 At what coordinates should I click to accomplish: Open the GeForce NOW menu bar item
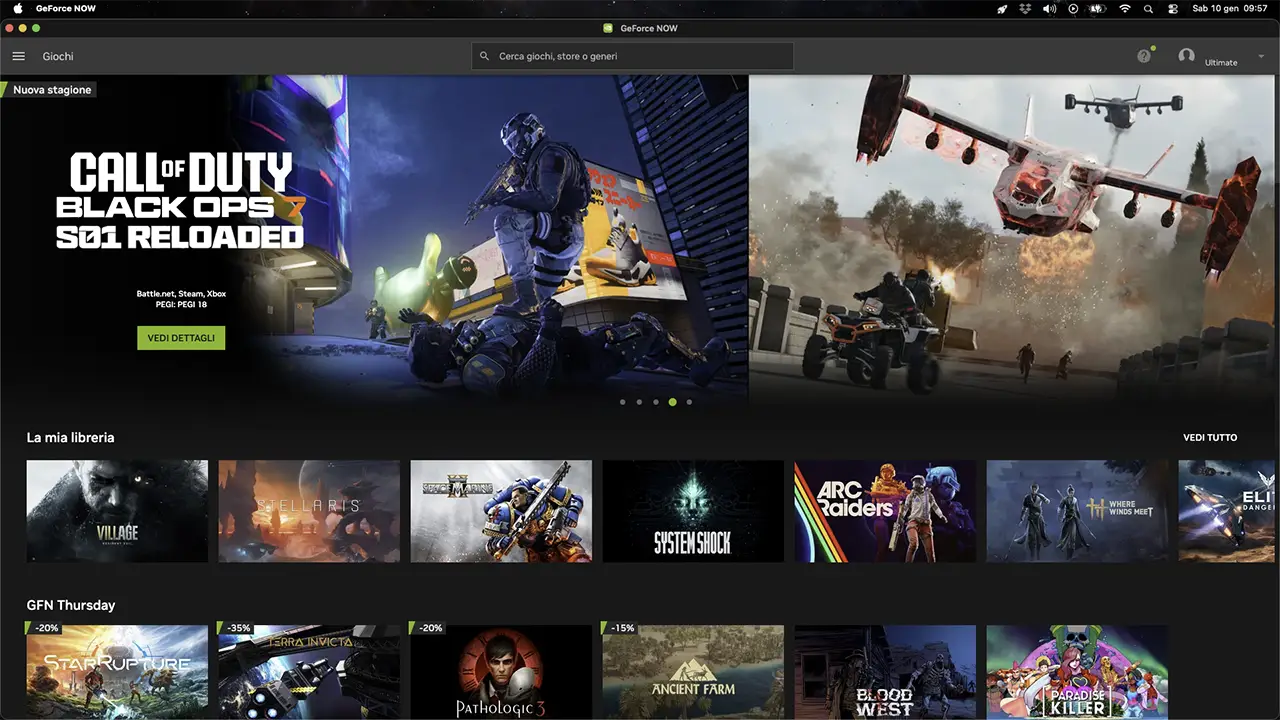pyautogui.click(x=65, y=8)
